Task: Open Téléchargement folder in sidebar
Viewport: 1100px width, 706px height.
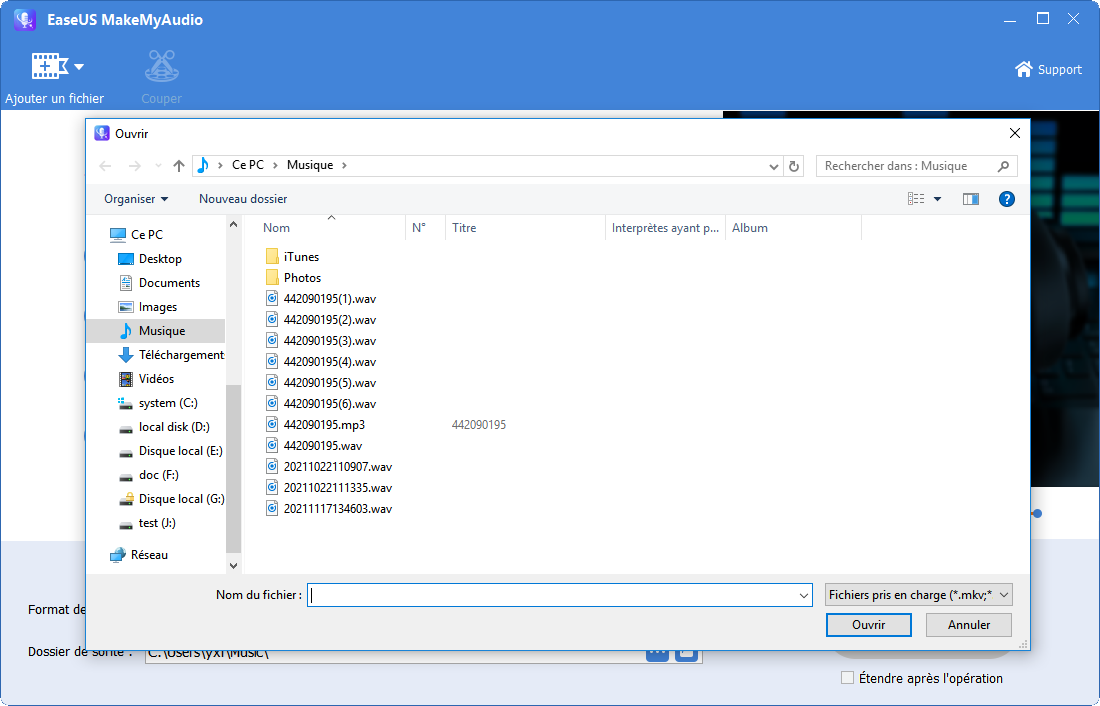Action: (171, 355)
